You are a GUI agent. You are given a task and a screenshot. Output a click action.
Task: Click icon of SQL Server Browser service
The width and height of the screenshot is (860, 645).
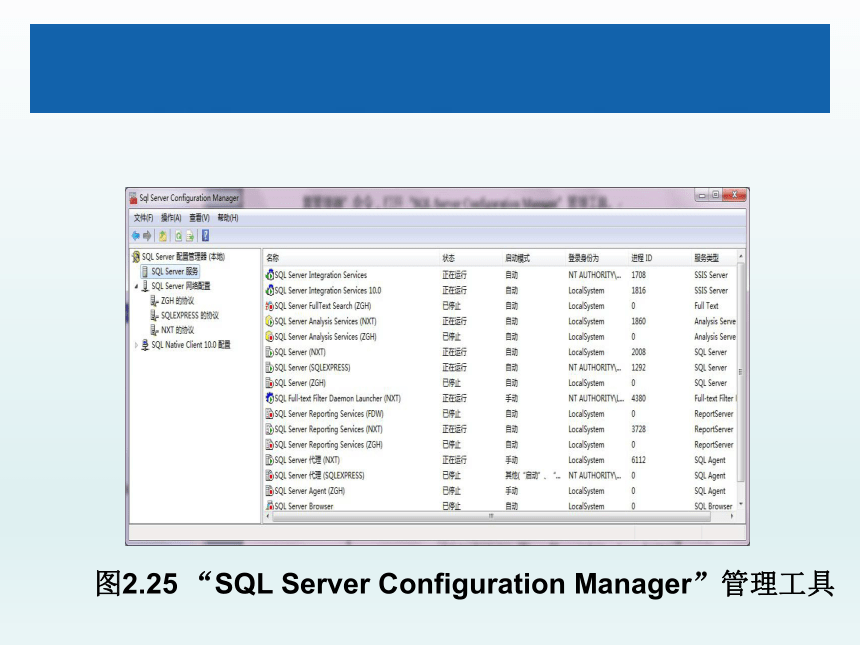(269, 506)
